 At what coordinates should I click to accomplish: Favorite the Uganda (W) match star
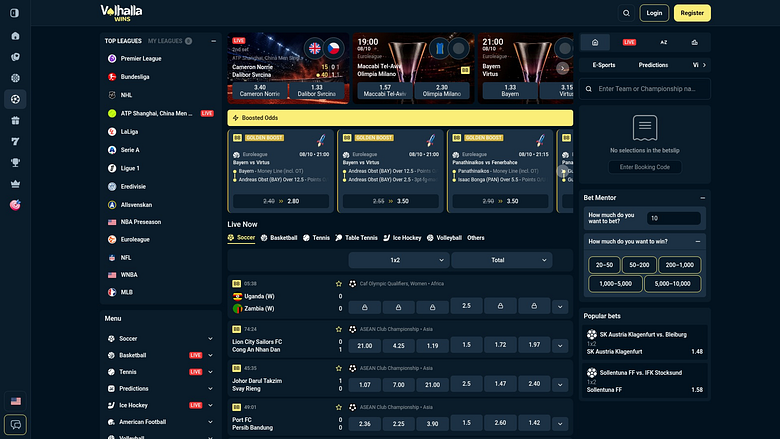pyautogui.click(x=339, y=284)
